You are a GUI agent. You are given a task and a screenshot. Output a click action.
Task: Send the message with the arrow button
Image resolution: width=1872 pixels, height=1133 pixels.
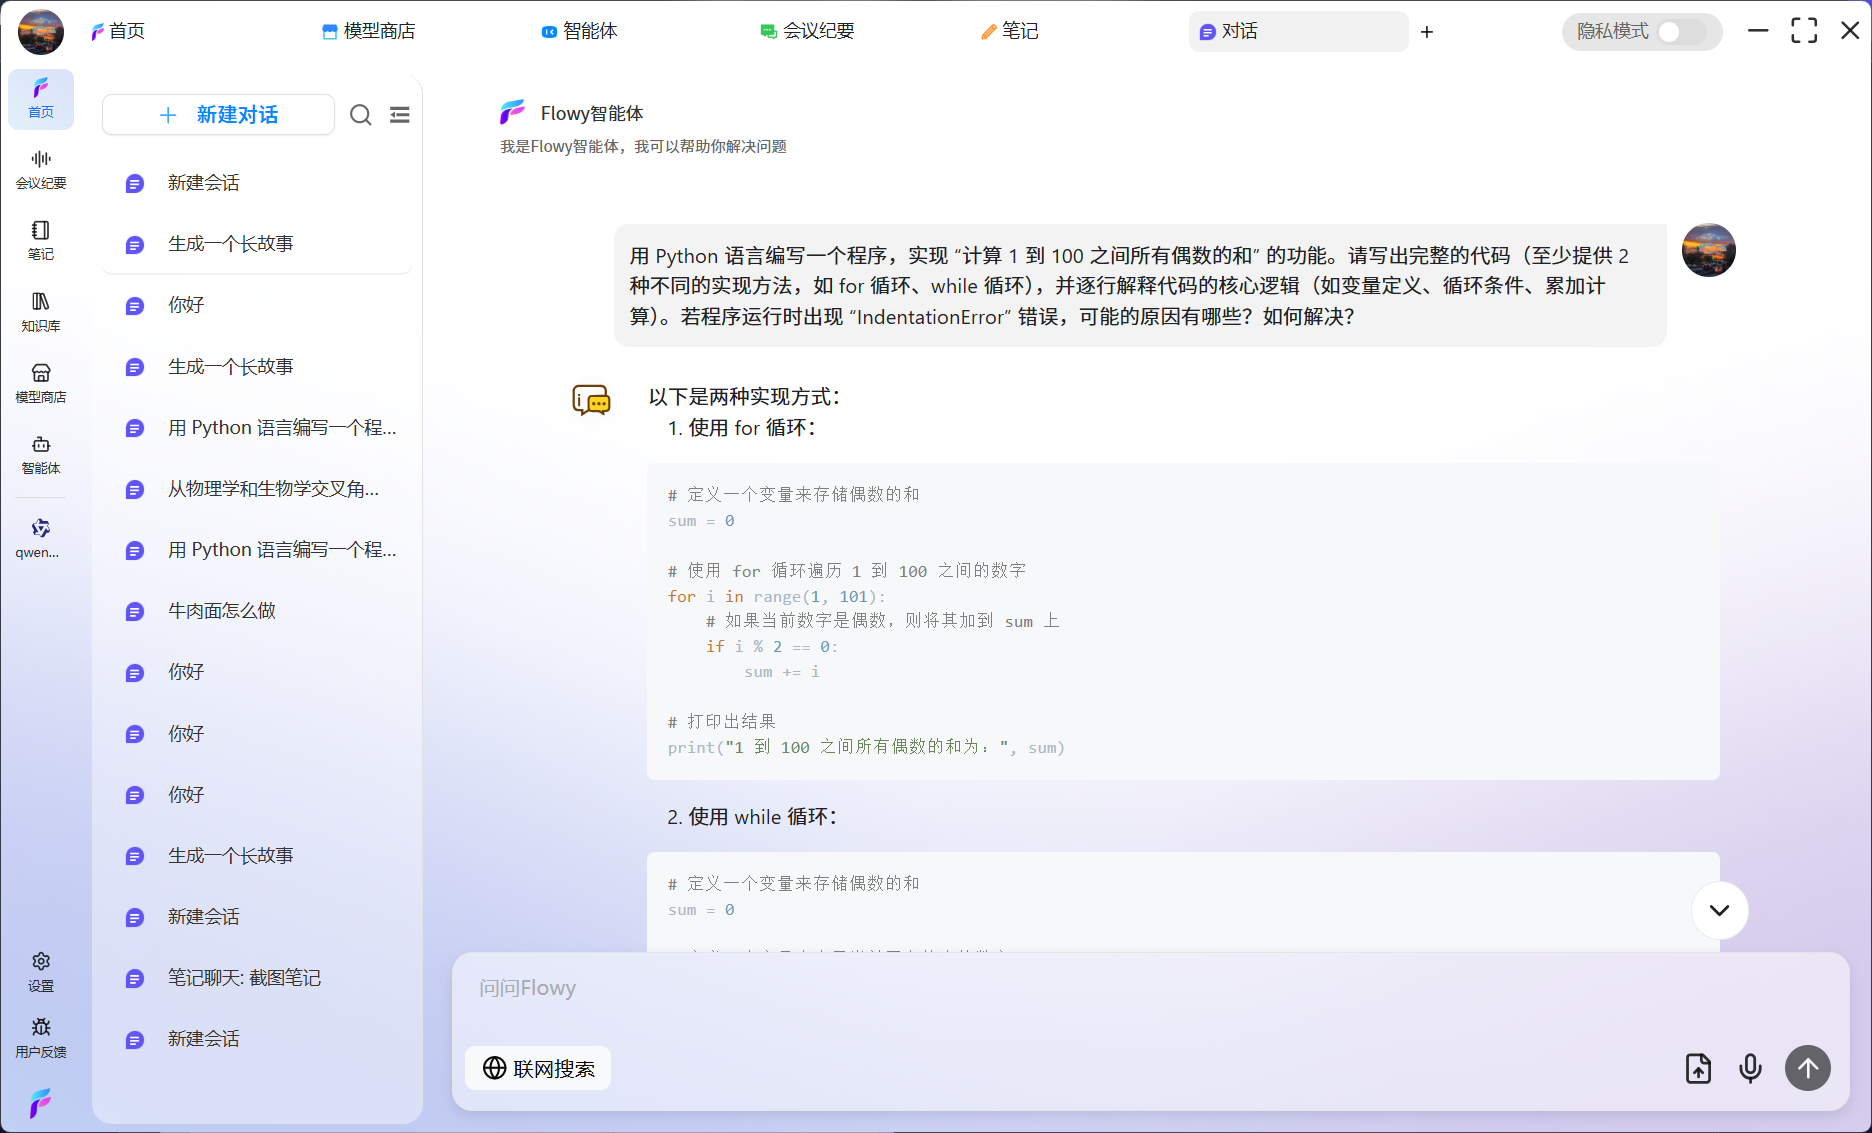pos(1807,1068)
